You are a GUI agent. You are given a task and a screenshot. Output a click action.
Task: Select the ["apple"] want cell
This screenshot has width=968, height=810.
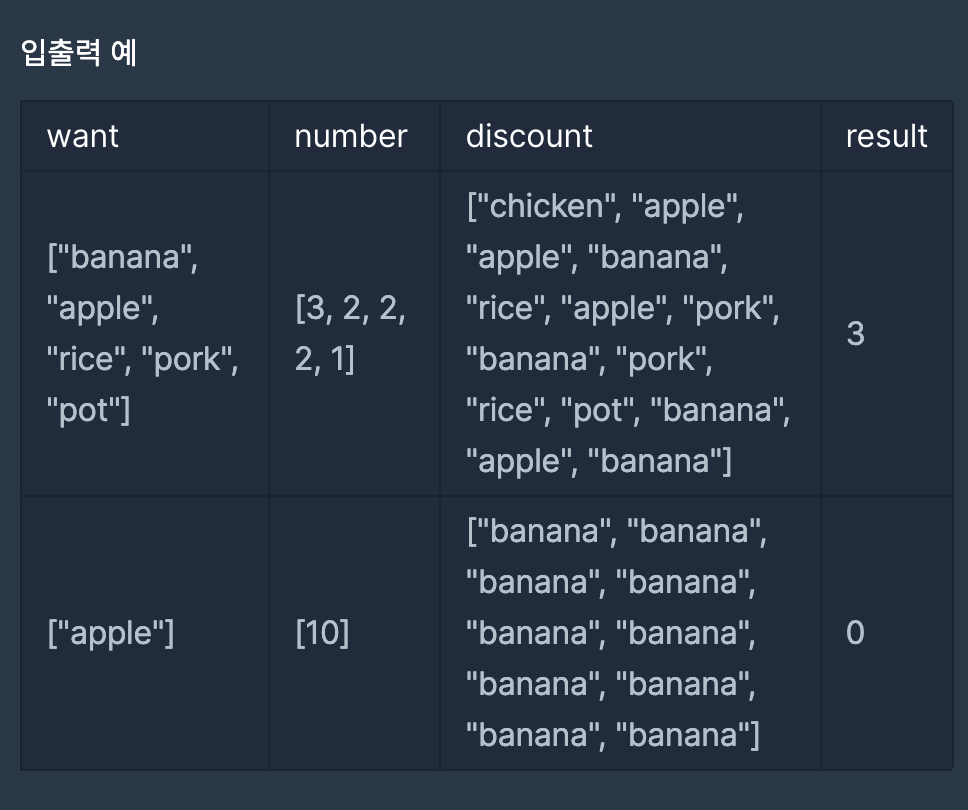[111, 633]
